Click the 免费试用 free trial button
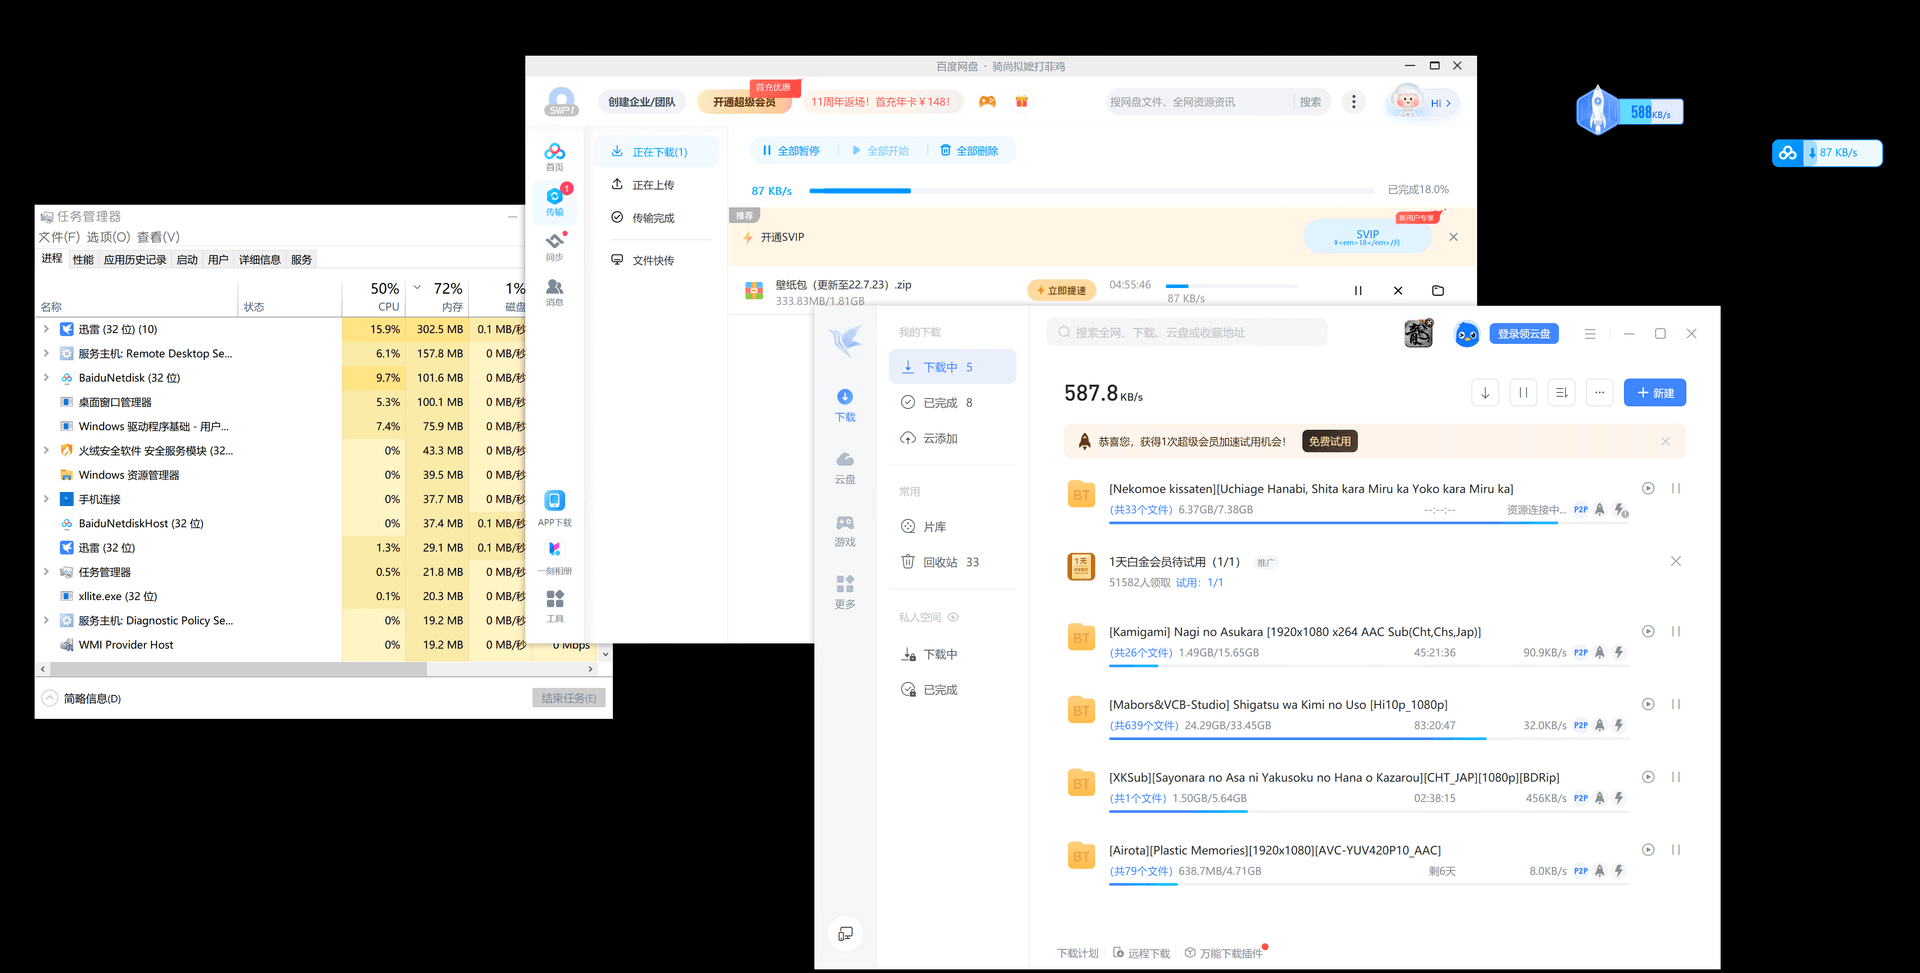This screenshot has height=973, width=1920. pos(1329,441)
